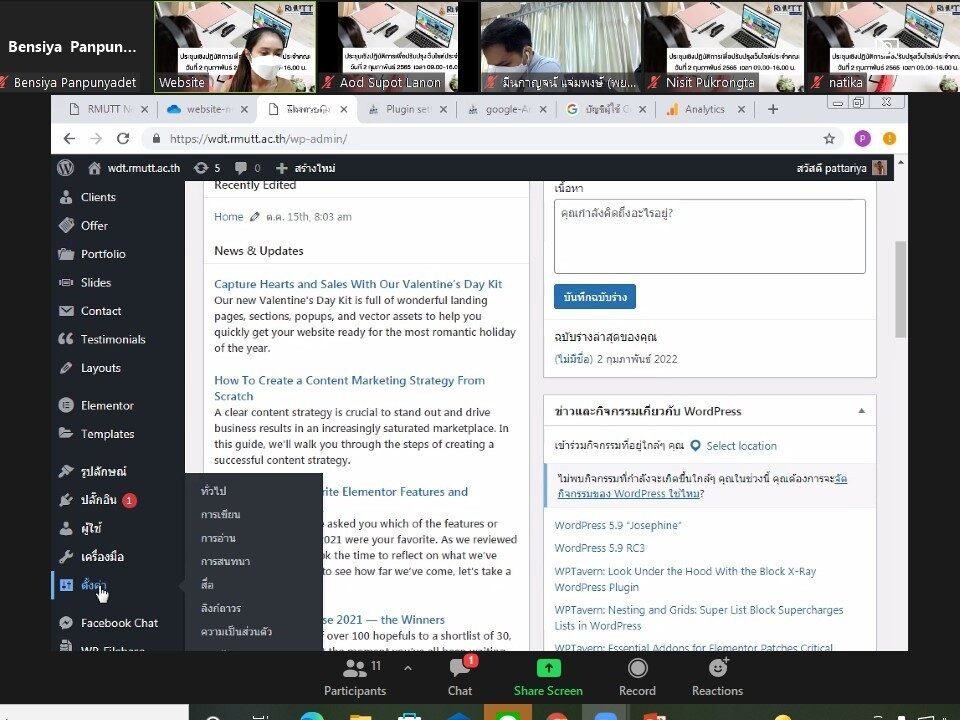Image resolution: width=960 pixels, height=720 pixels.
Task: Start Zoom recording with Record
Action: point(637,678)
